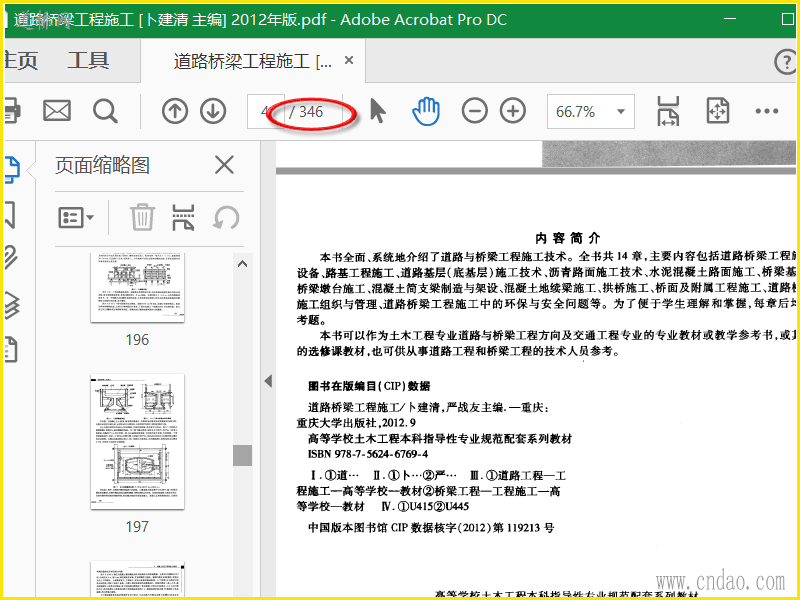800x600 pixels.
Task: Open the document sidebar icon under the layers icon
Action: tap(11, 349)
